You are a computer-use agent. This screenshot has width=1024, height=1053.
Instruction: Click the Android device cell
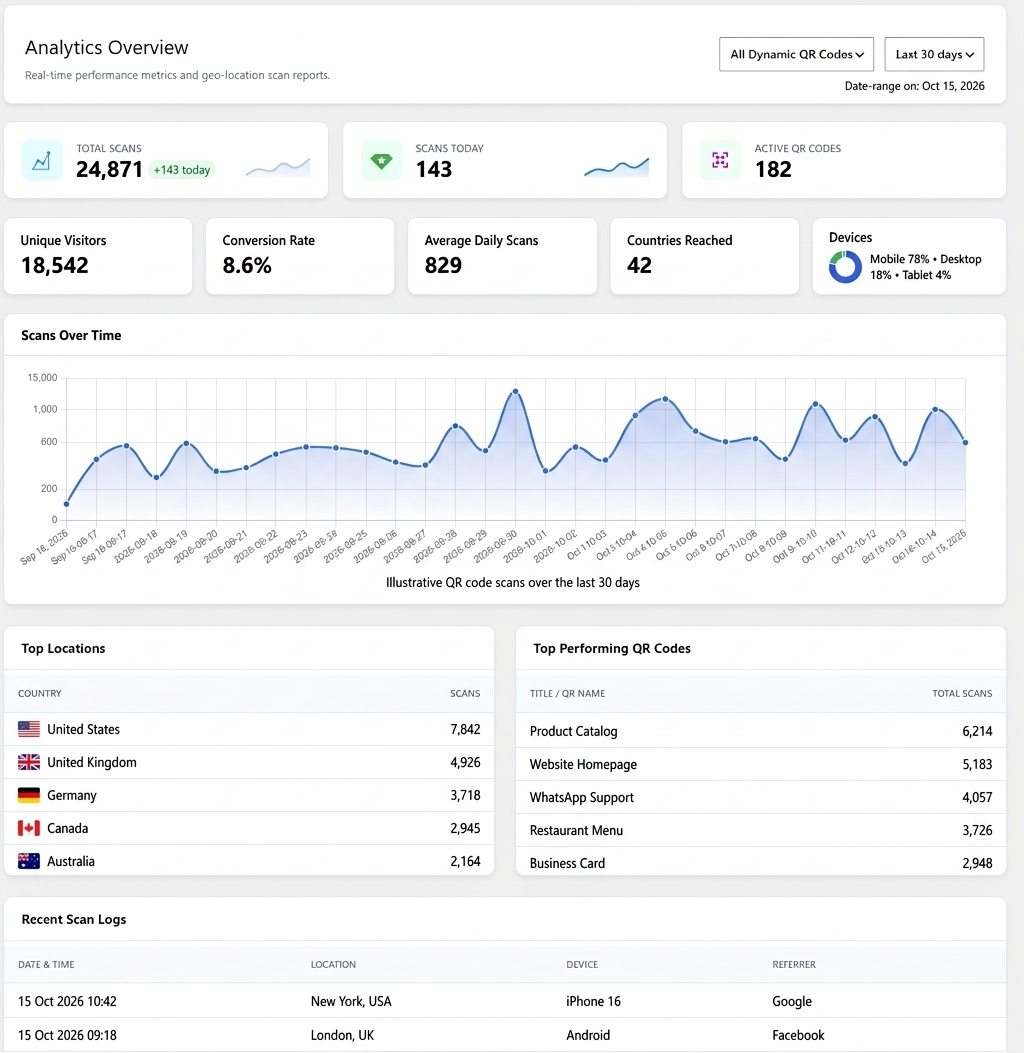coord(588,1035)
